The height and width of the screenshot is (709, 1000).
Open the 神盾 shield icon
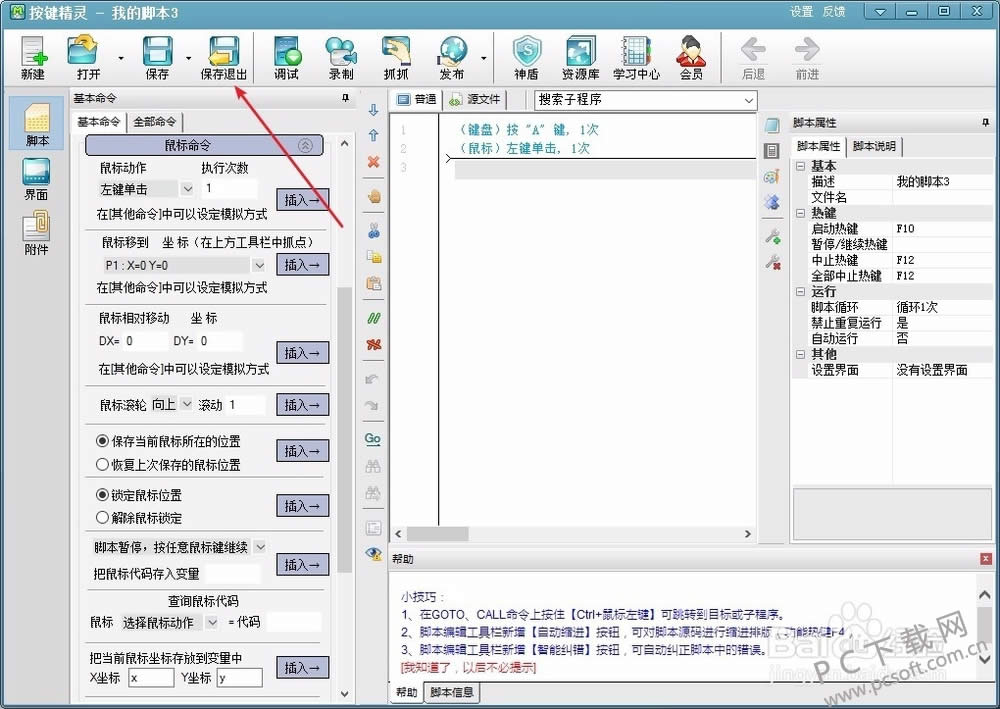(x=526, y=57)
